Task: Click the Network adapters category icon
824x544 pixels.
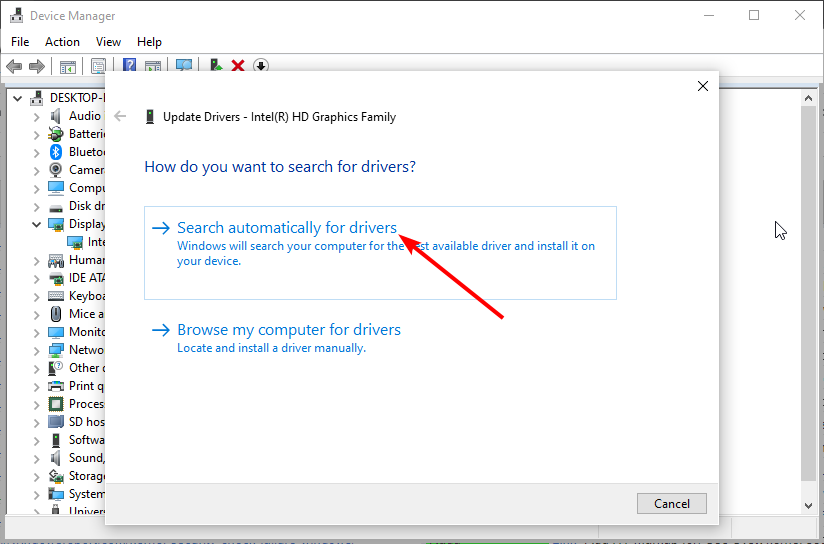Action: (x=56, y=350)
